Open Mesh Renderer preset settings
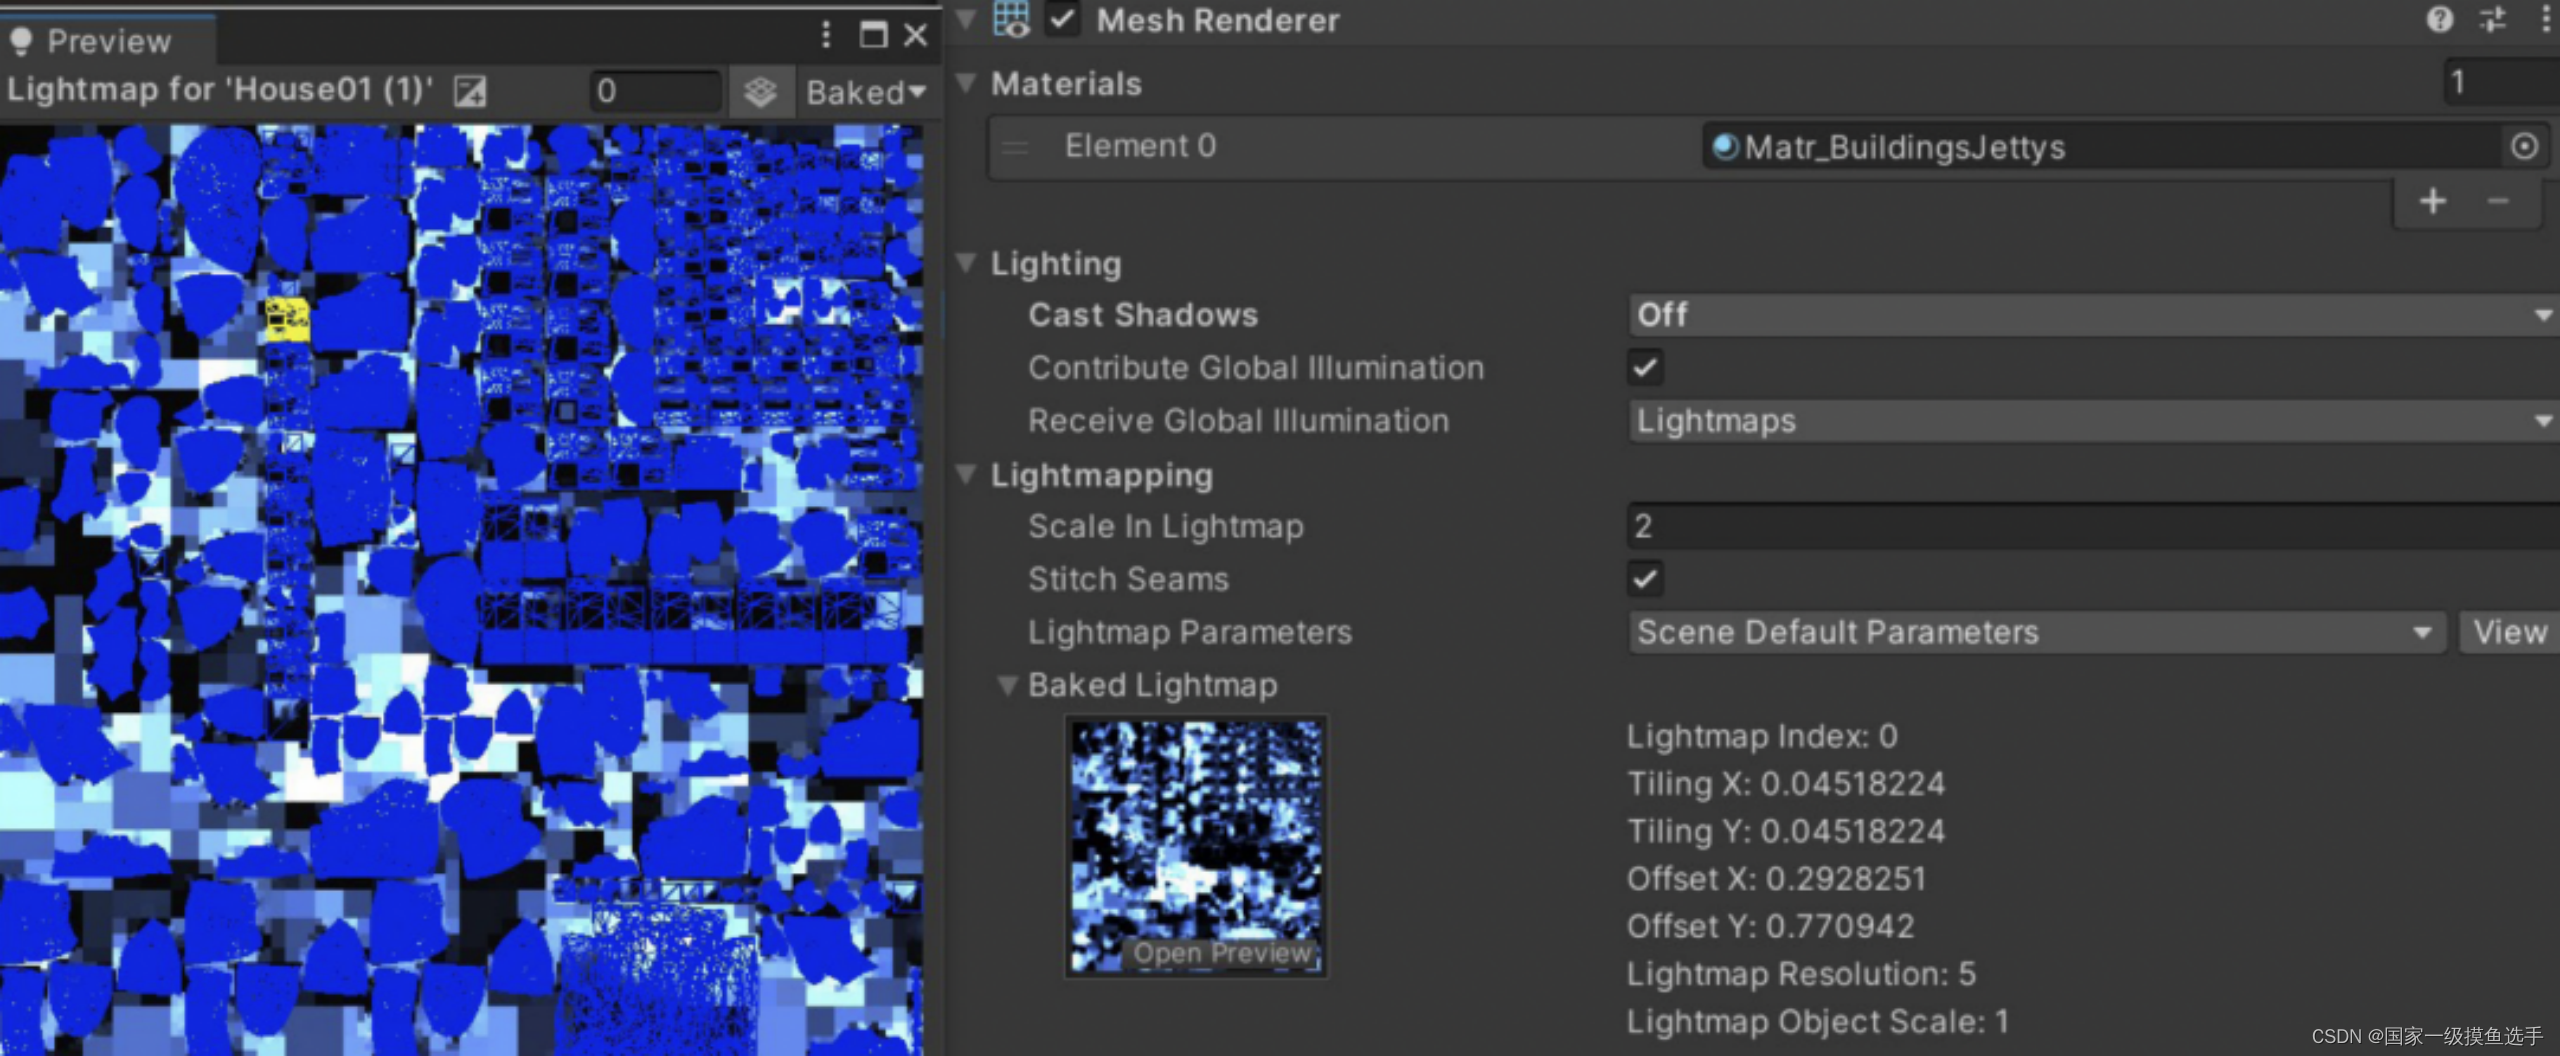 [2493, 19]
